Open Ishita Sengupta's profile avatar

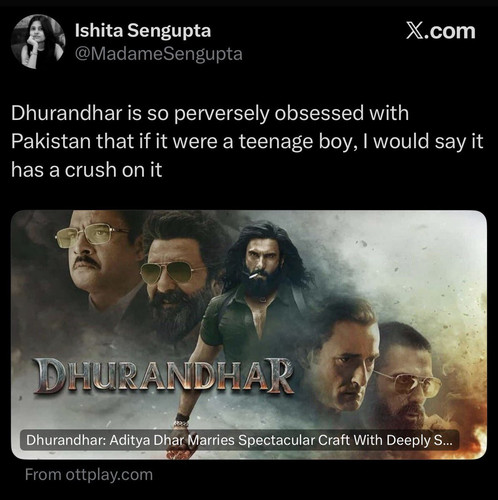pos(38,41)
